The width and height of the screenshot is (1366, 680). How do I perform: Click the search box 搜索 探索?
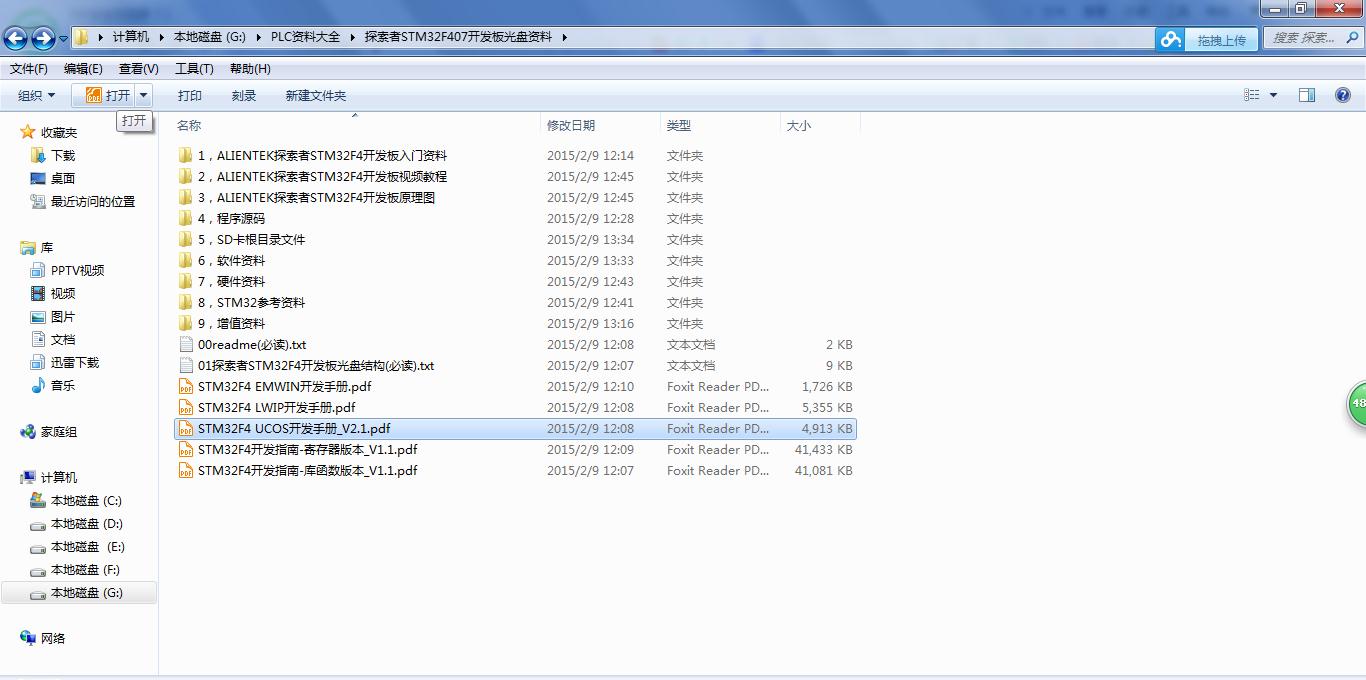[x=1312, y=38]
